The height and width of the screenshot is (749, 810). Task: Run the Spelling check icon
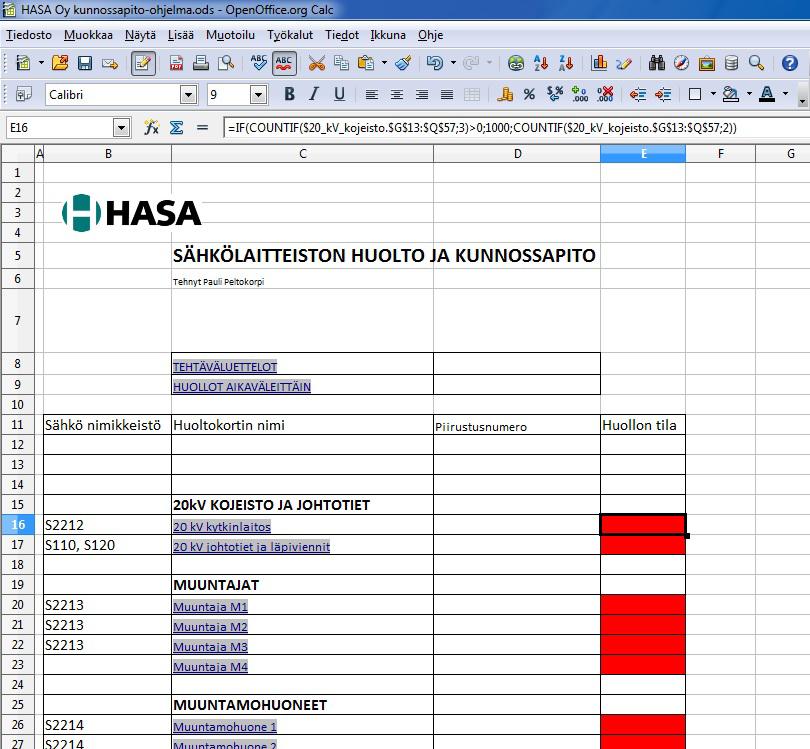[x=258, y=63]
